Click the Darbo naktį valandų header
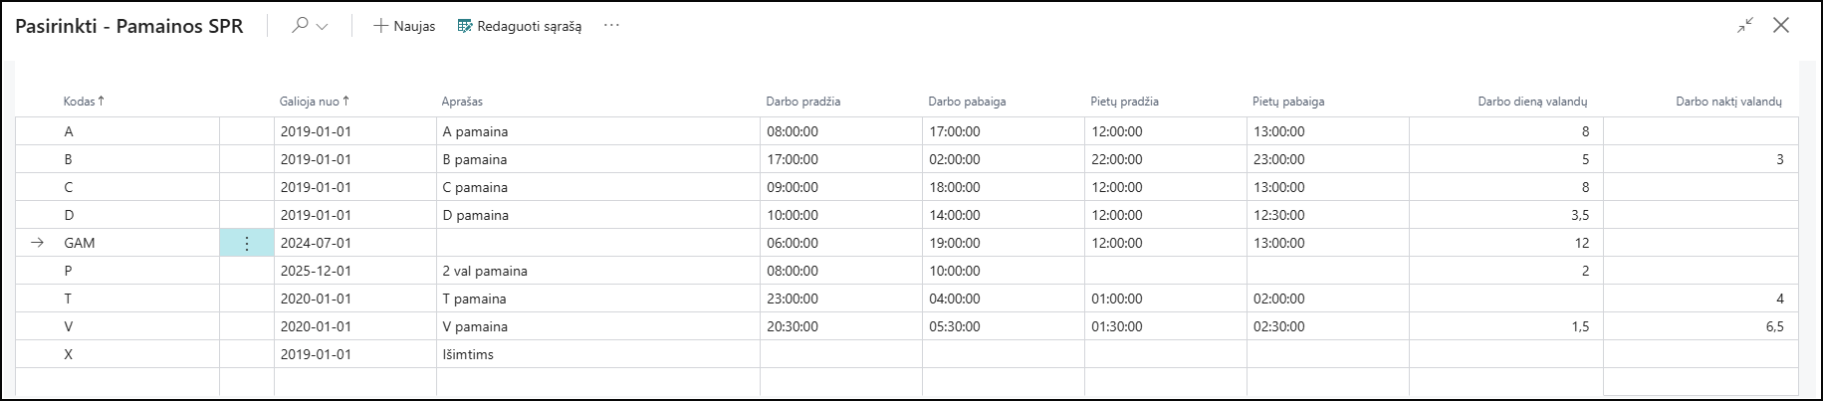The width and height of the screenshot is (1823, 401). click(x=1729, y=101)
